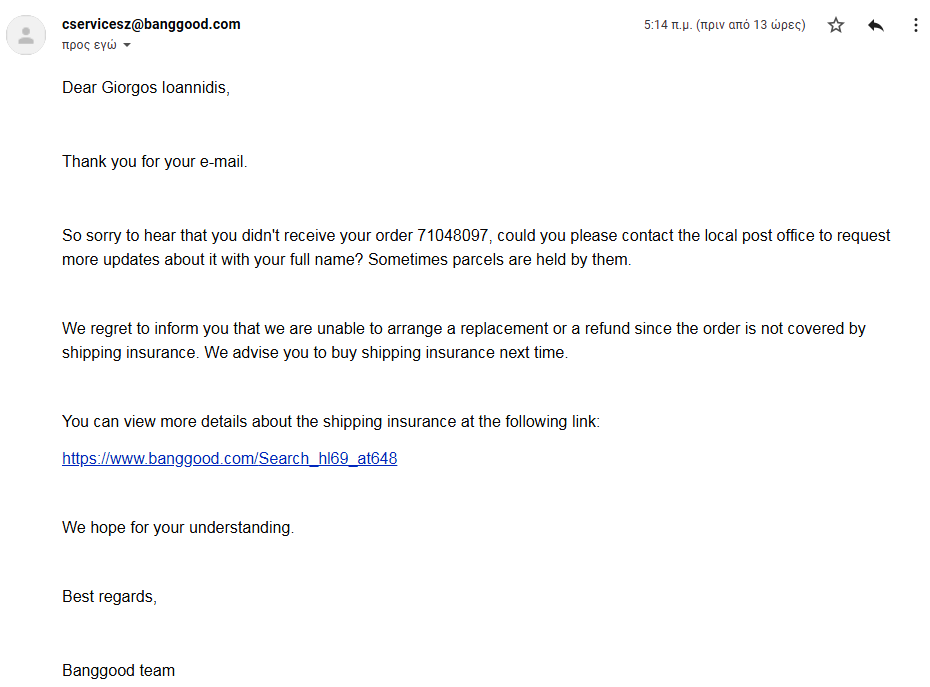930x687 pixels.
Task: Click the greeting line Dear Giorgos Ioannidis
Action: tap(146, 88)
